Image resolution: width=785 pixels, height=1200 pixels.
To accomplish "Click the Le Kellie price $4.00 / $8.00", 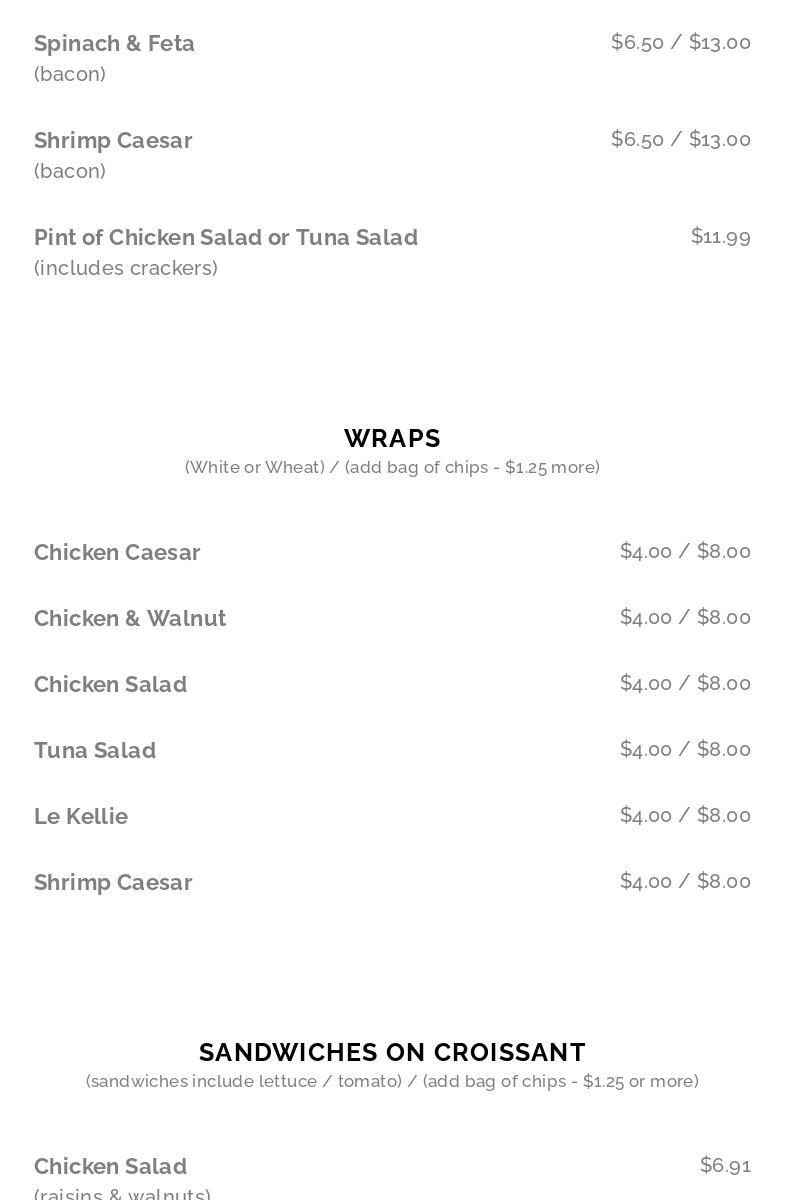I will [685, 815].
